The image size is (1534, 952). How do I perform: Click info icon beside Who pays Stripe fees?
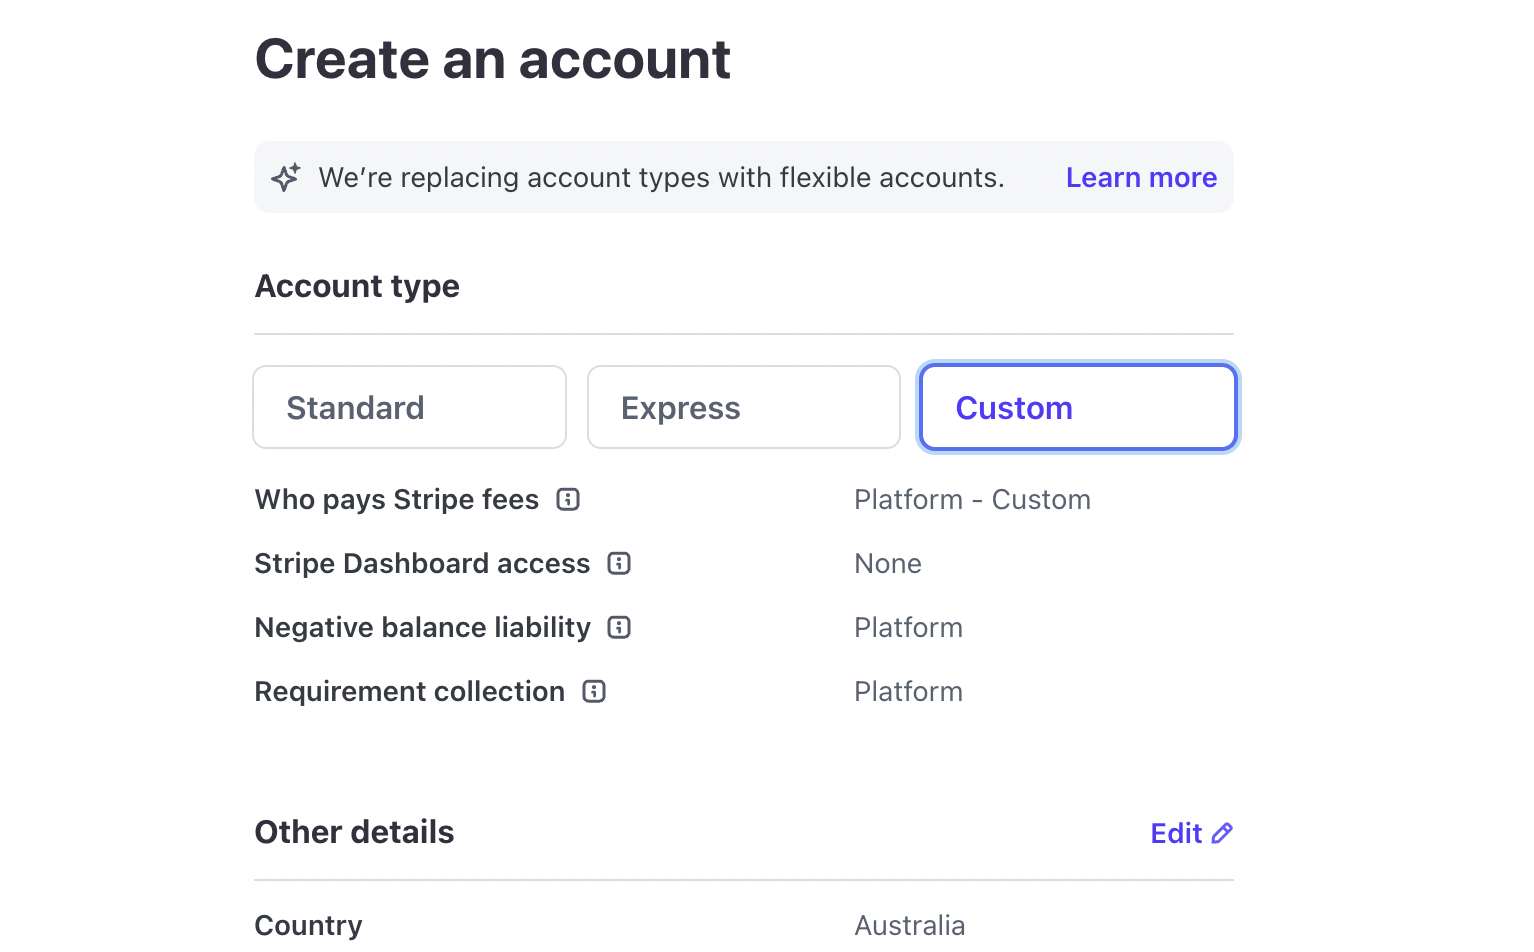click(x=568, y=499)
